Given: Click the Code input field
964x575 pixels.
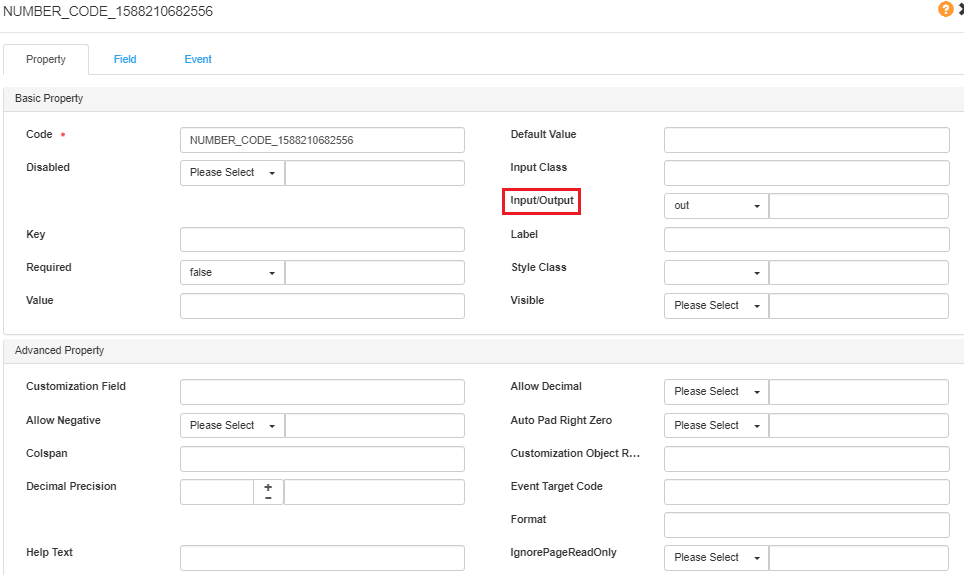Looking at the screenshot, I should click(x=322, y=140).
